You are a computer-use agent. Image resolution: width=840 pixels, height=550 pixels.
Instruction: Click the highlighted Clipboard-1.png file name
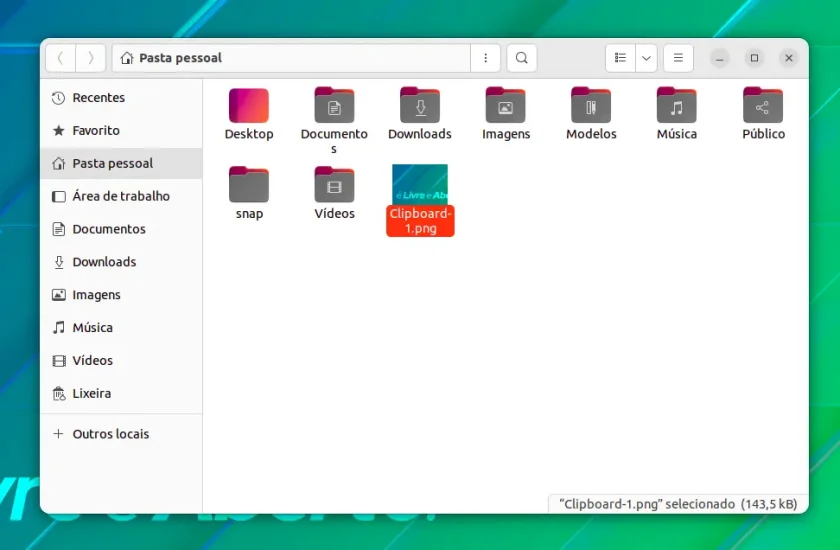[x=421, y=221]
